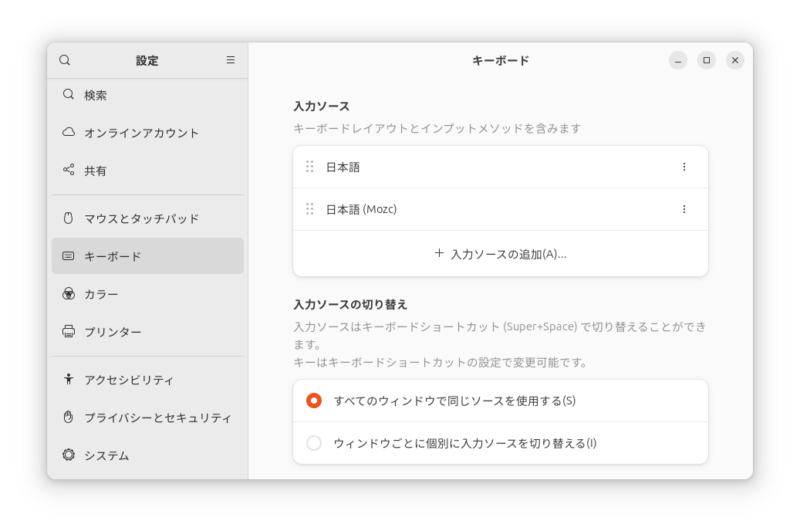Open the three-dot menu for 日本語 (Mozc)
The width and height of the screenshot is (800, 531).
[x=684, y=209]
